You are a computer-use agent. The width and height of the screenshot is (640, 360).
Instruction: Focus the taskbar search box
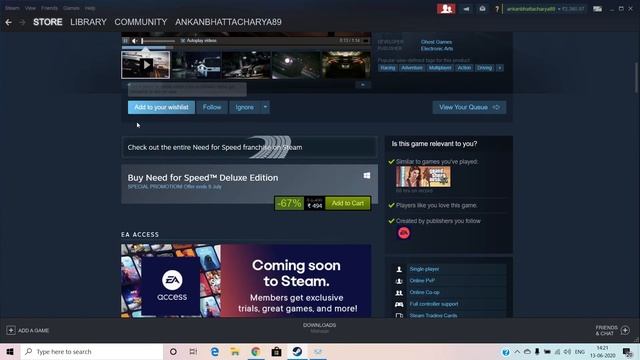point(92,352)
